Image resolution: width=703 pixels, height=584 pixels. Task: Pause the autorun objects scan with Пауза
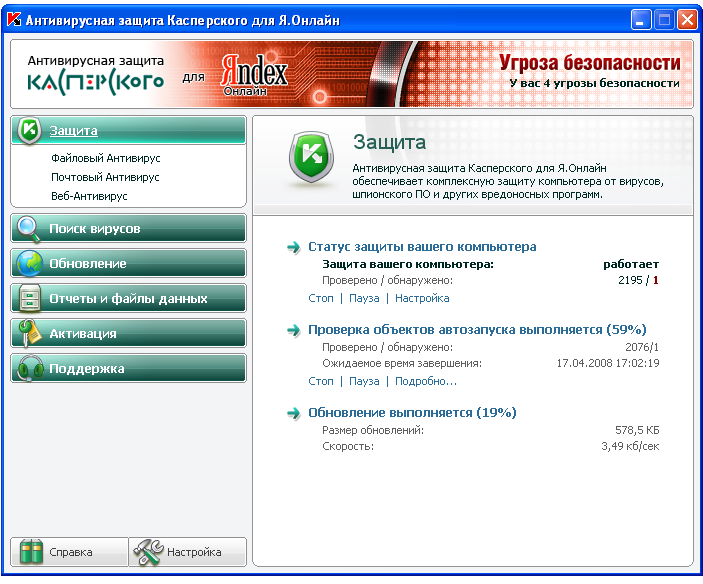point(364,381)
